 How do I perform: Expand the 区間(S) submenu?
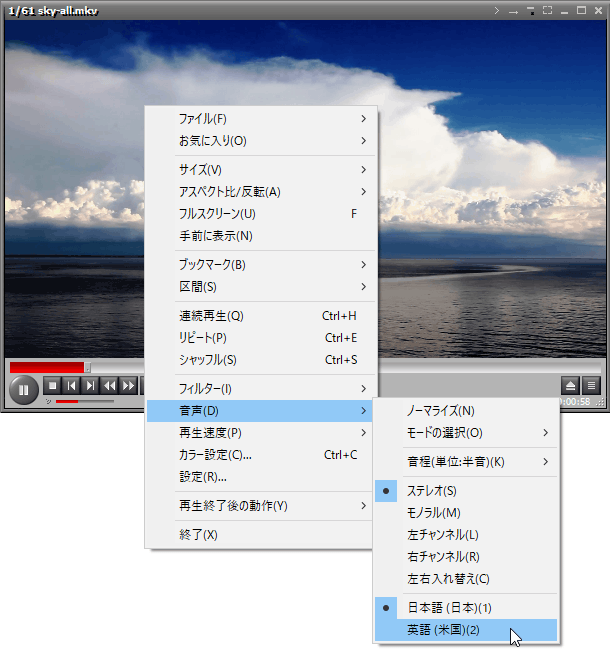pos(261,287)
